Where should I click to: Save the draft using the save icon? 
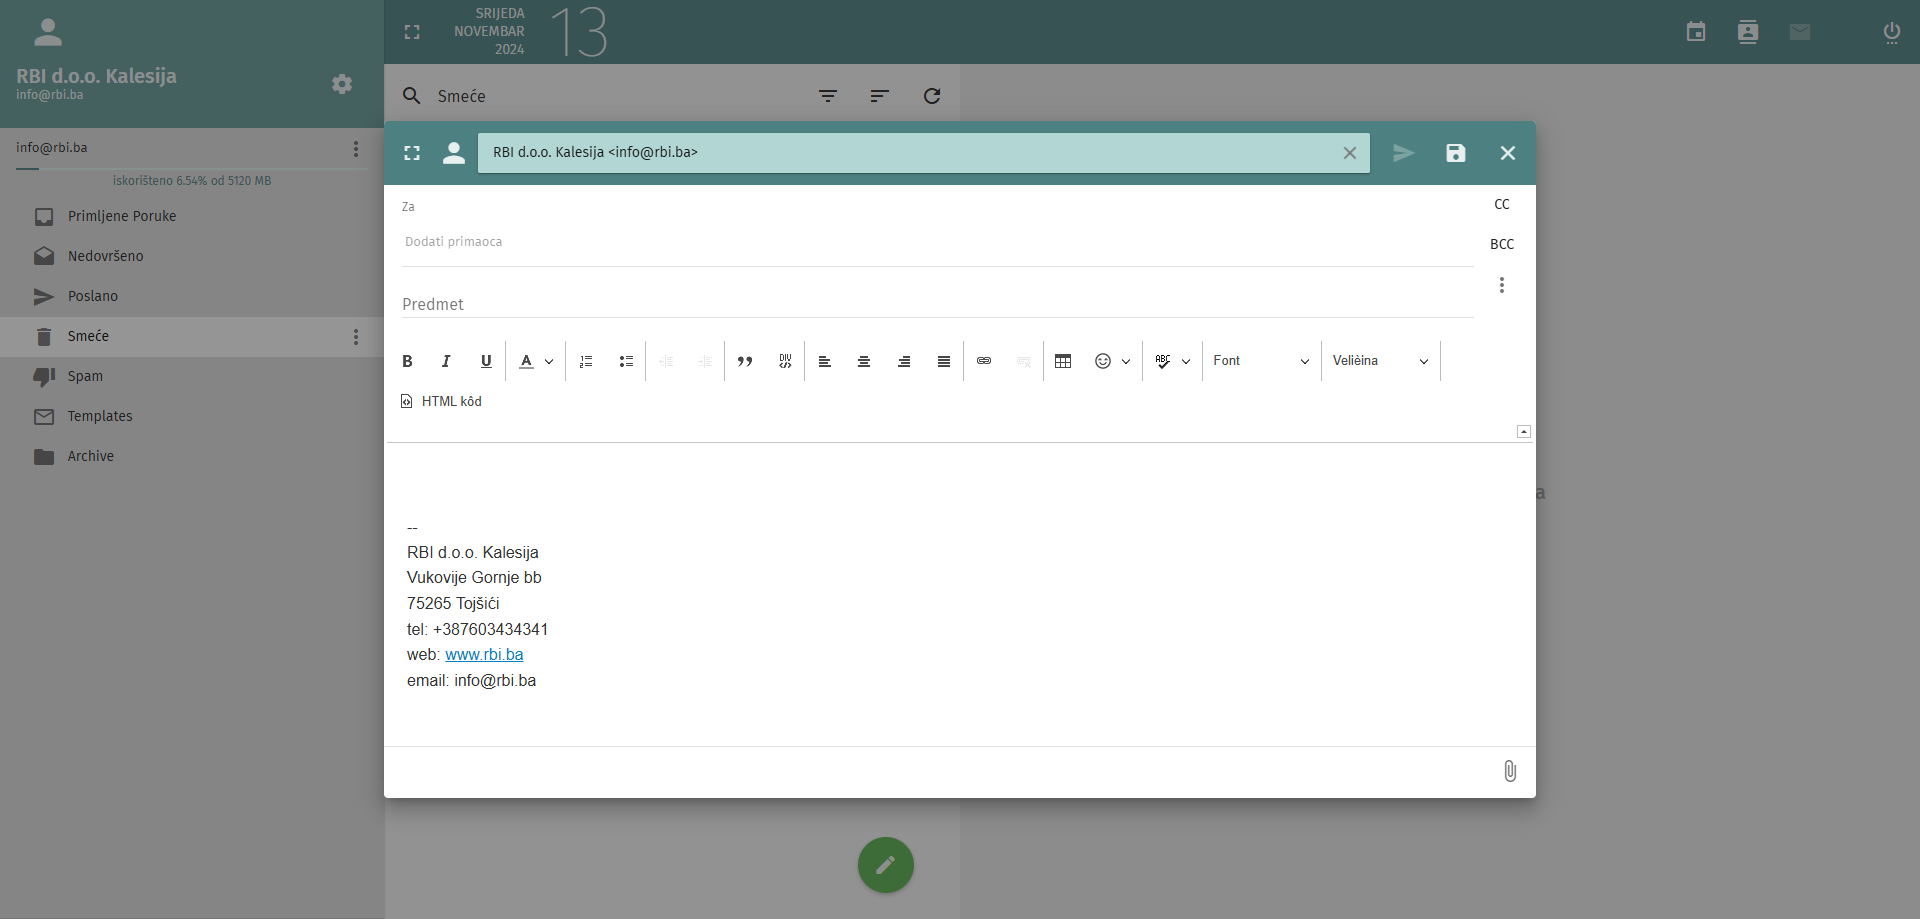pos(1455,153)
